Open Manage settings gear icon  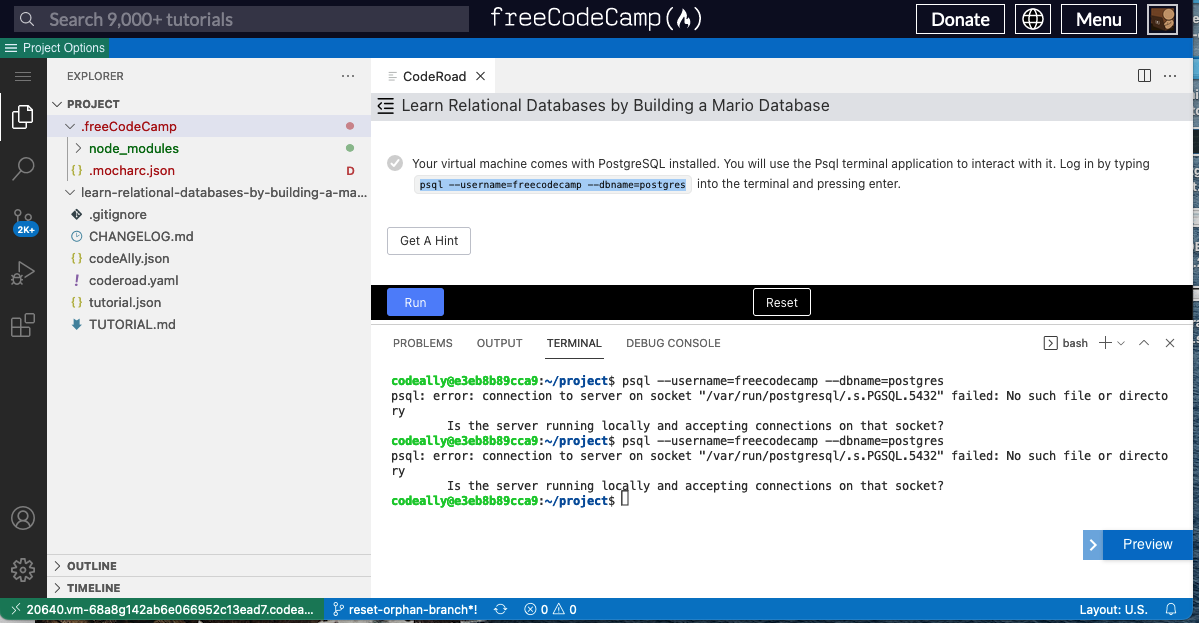(x=23, y=569)
